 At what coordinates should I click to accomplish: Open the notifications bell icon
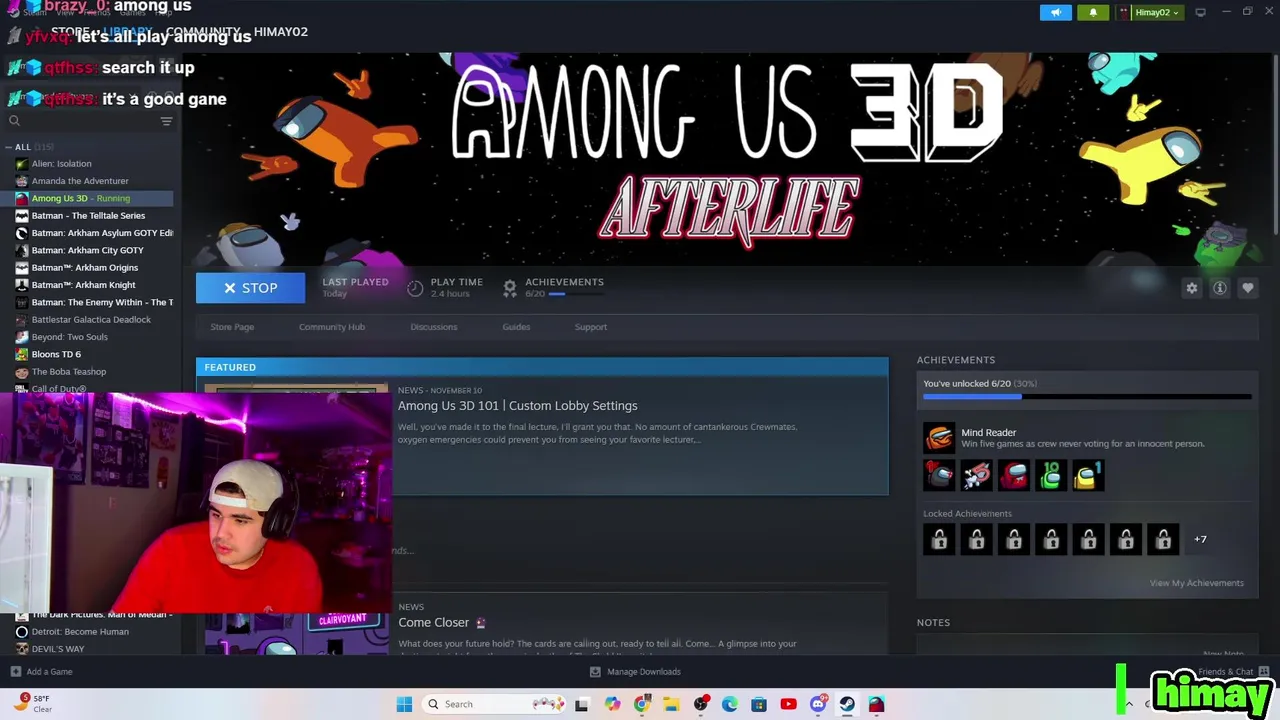pyautogui.click(x=1093, y=12)
